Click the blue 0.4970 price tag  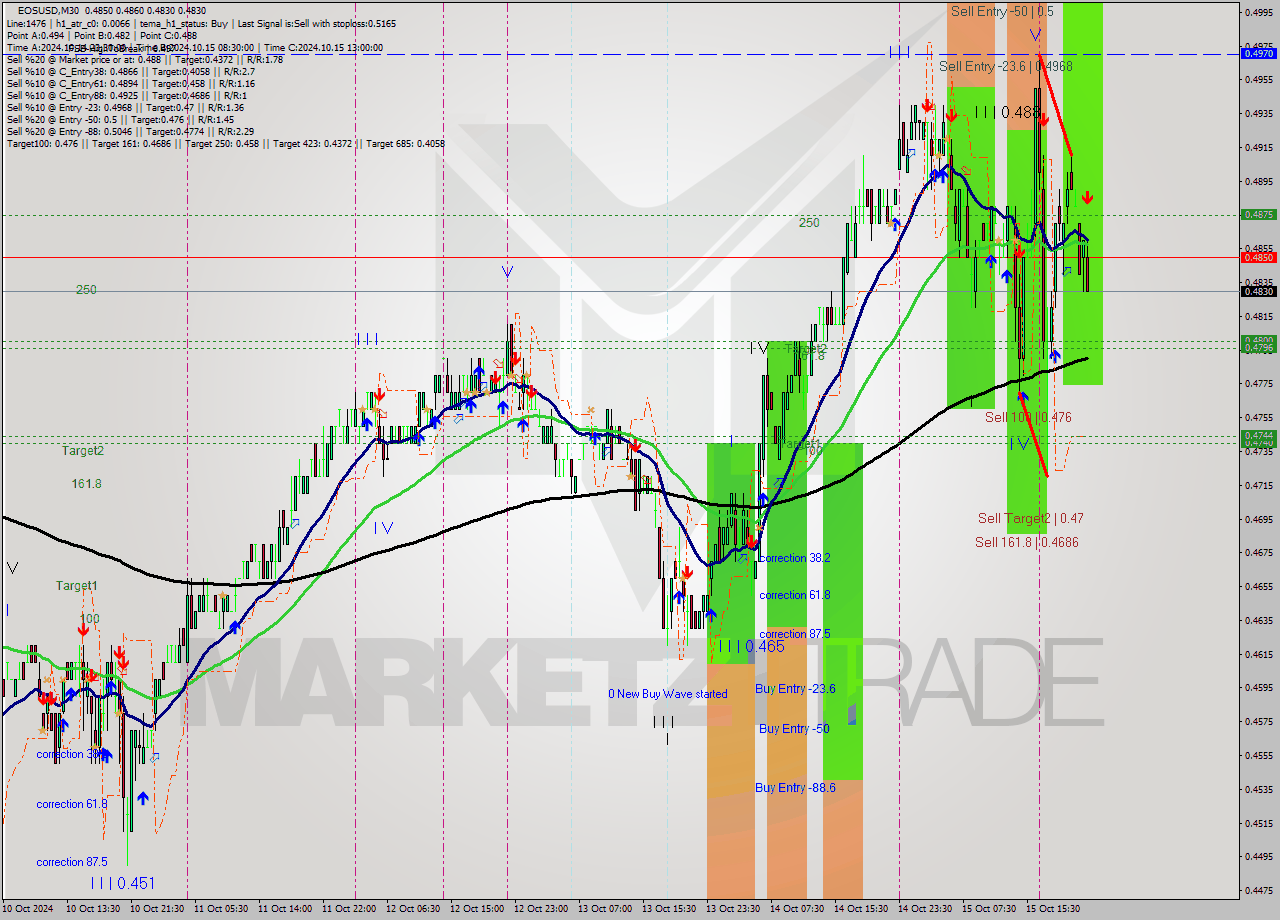pyautogui.click(x=1257, y=53)
